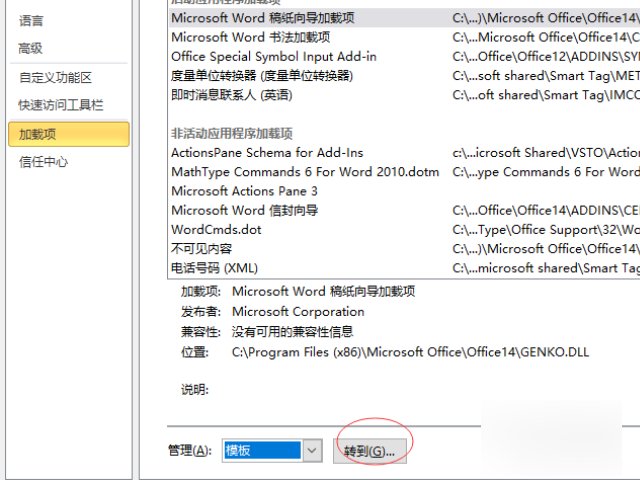This screenshot has height=480, width=640.
Task: Select WordCmds.dot add-in row
Action: (404, 229)
